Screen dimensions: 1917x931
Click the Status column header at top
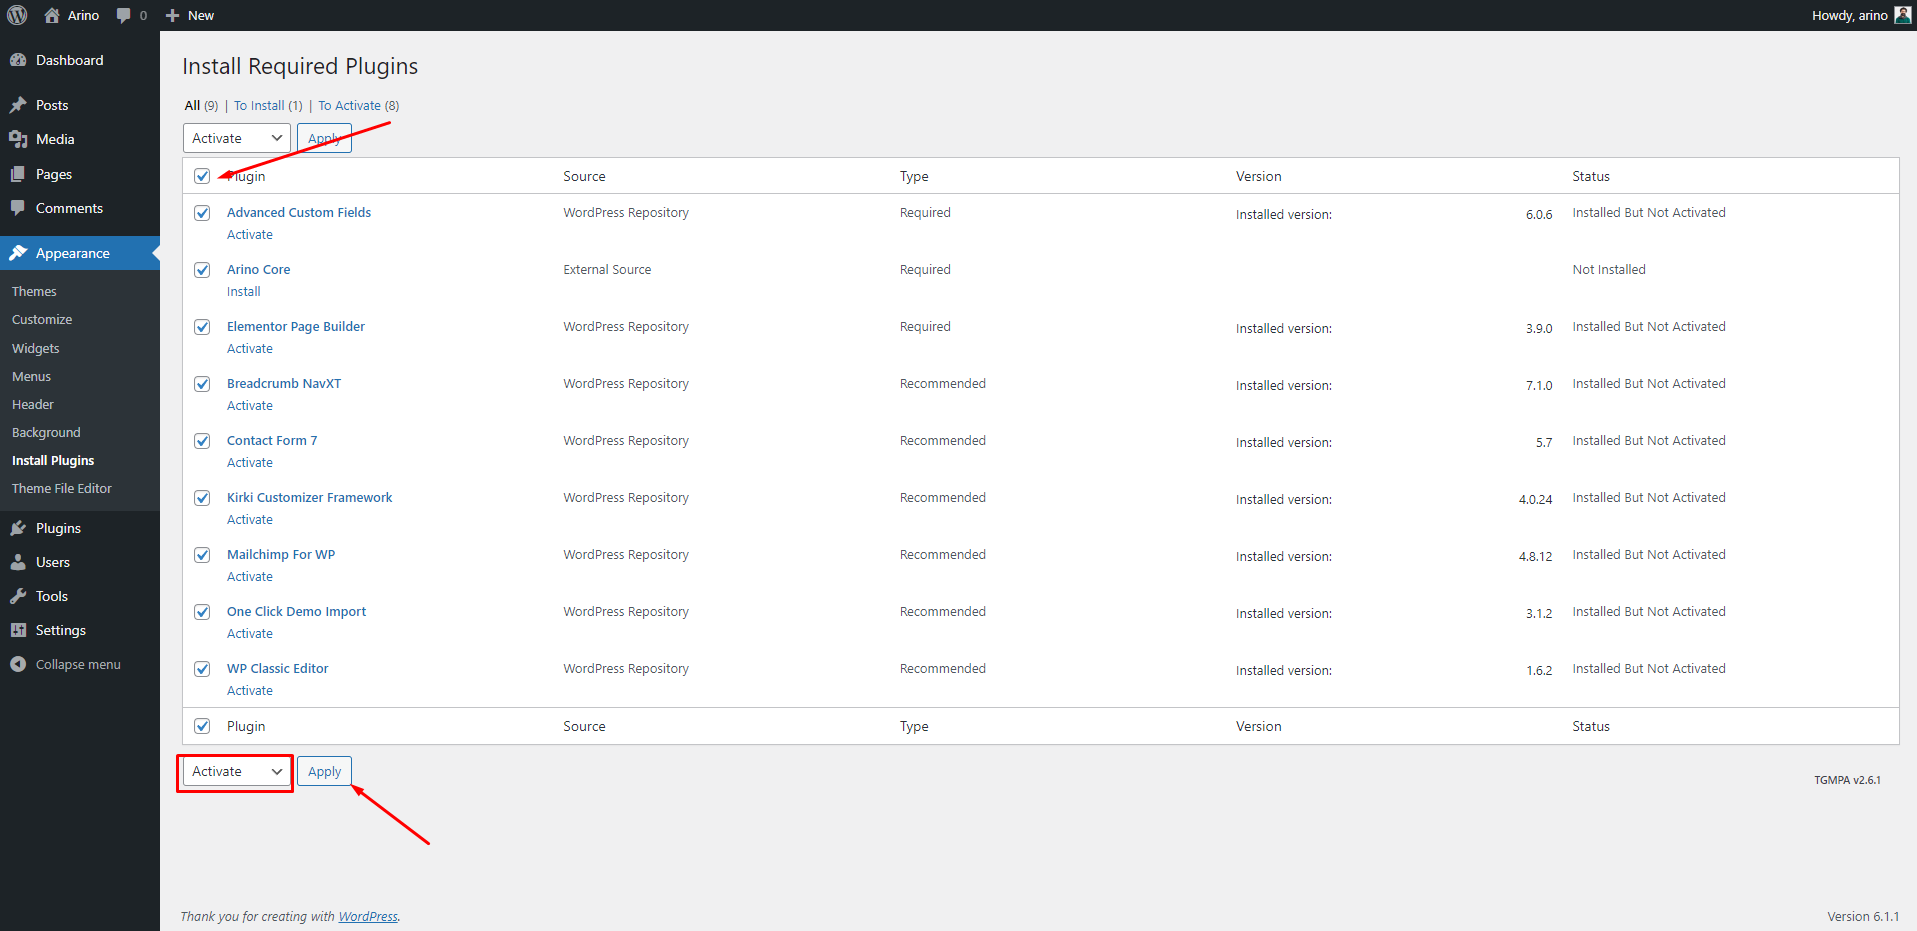tap(1591, 176)
